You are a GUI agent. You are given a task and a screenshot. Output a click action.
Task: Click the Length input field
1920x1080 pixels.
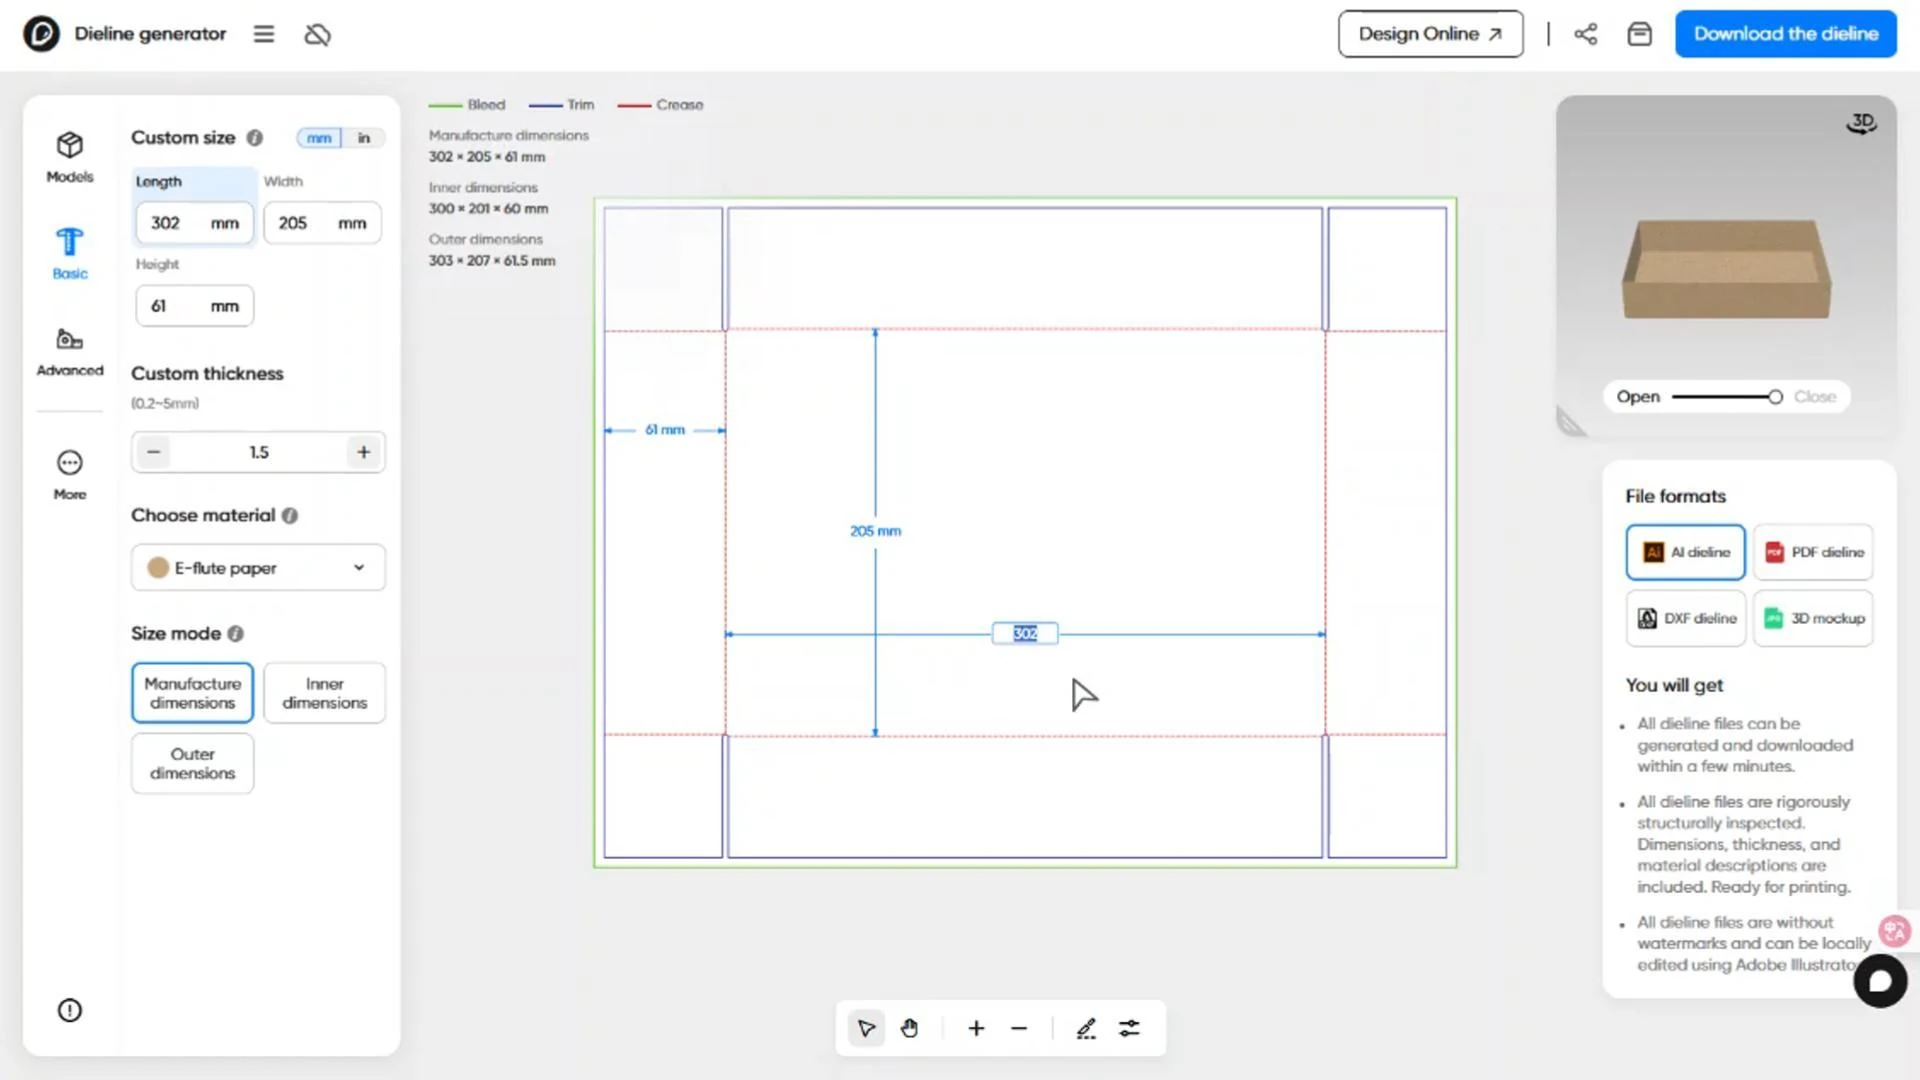(x=195, y=223)
